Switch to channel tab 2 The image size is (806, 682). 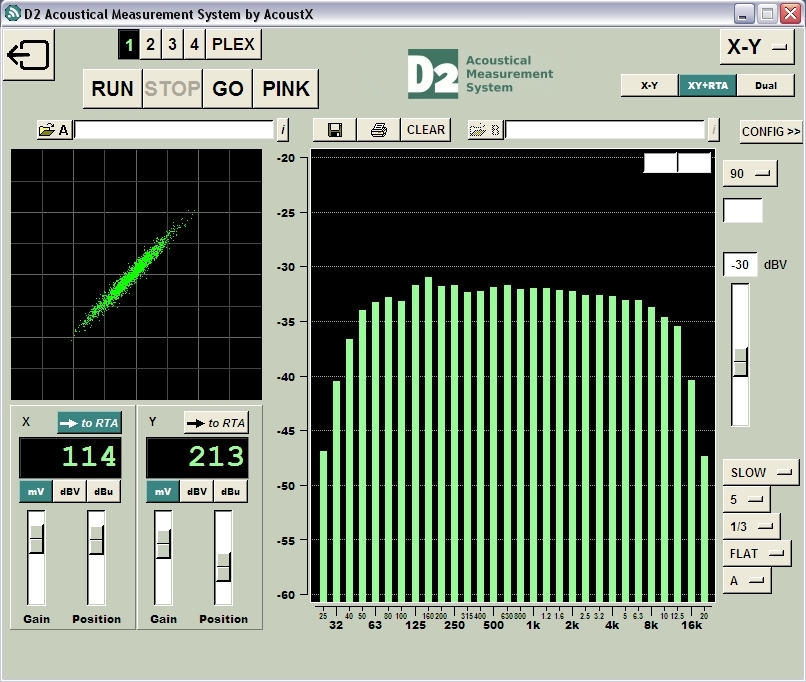(150, 45)
